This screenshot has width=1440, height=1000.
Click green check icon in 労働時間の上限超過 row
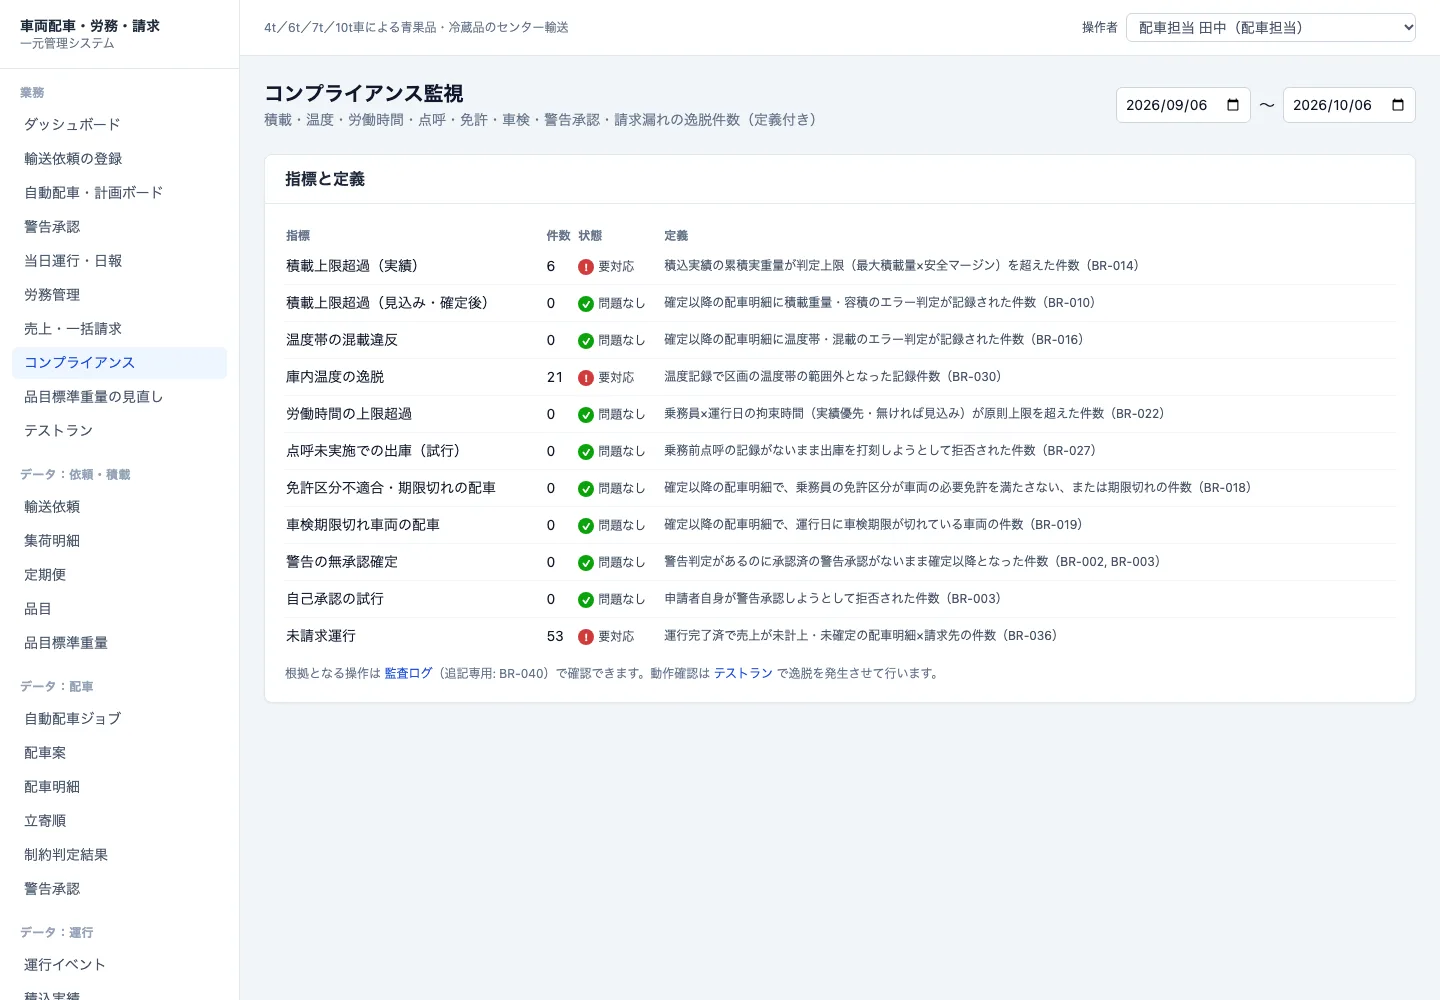(x=586, y=415)
